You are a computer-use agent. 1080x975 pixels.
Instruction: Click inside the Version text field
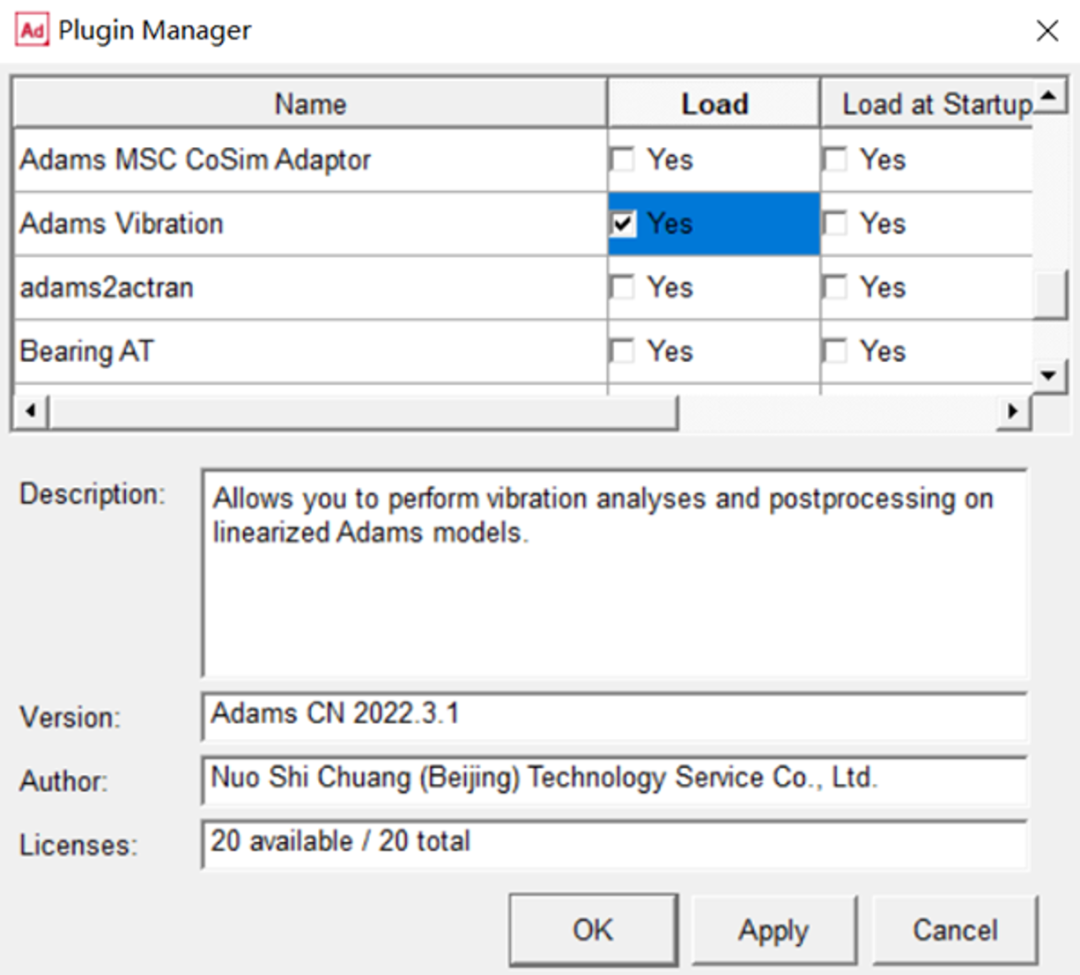click(x=614, y=716)
